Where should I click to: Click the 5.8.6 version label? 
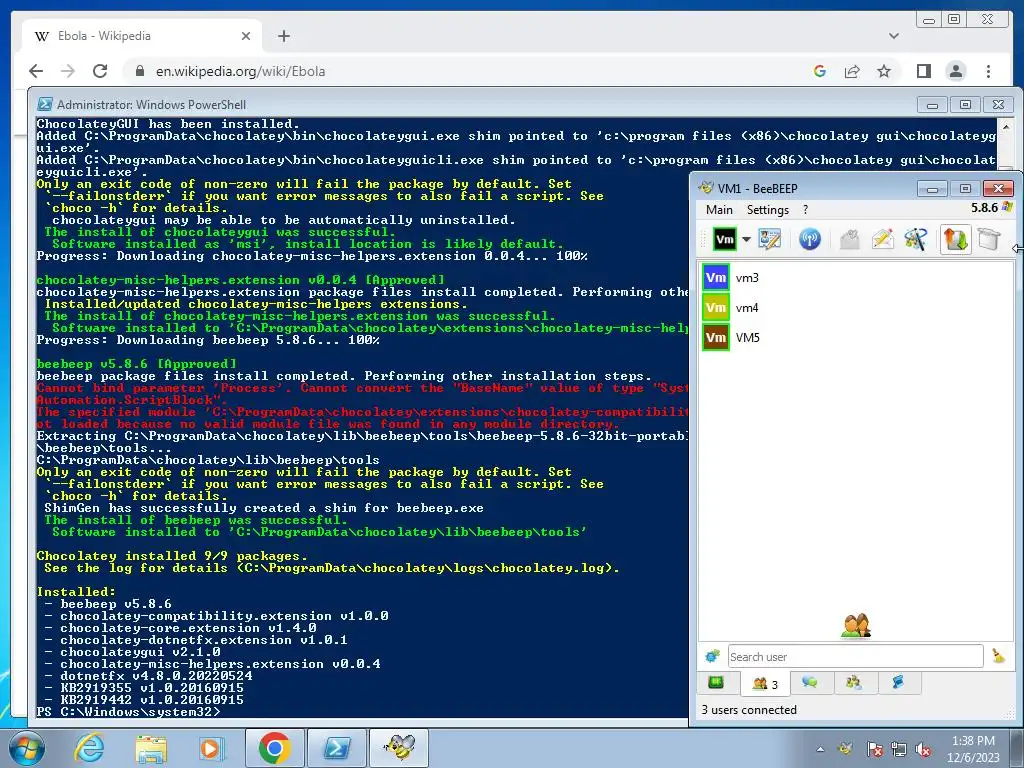tap(984, 208)
